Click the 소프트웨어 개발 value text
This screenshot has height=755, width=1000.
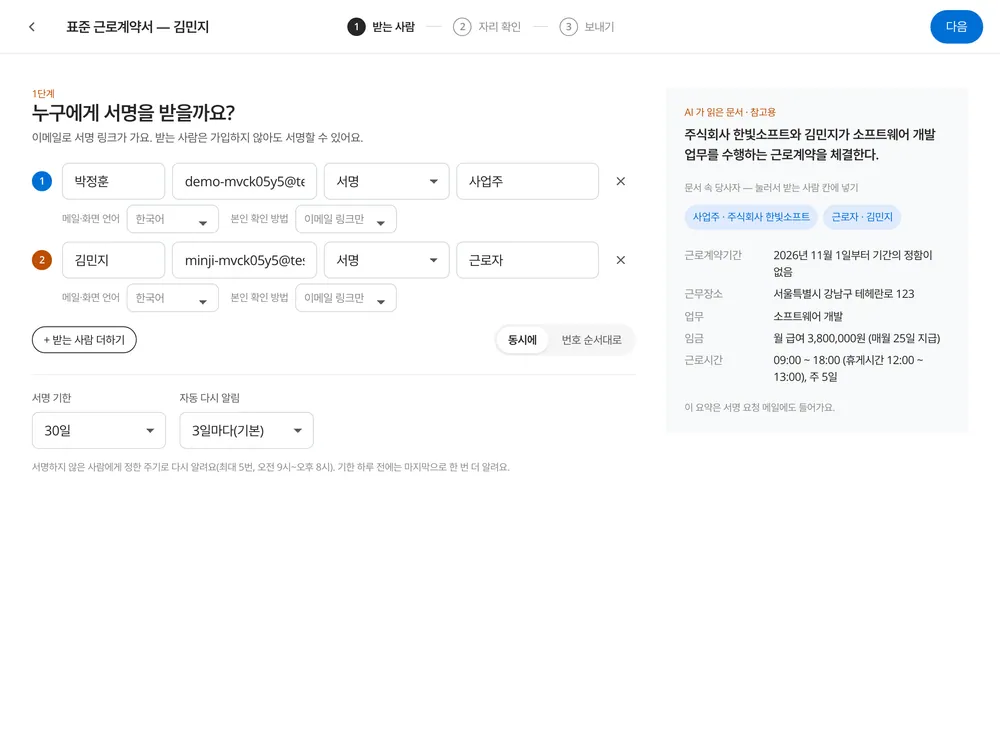pos(808,316)
